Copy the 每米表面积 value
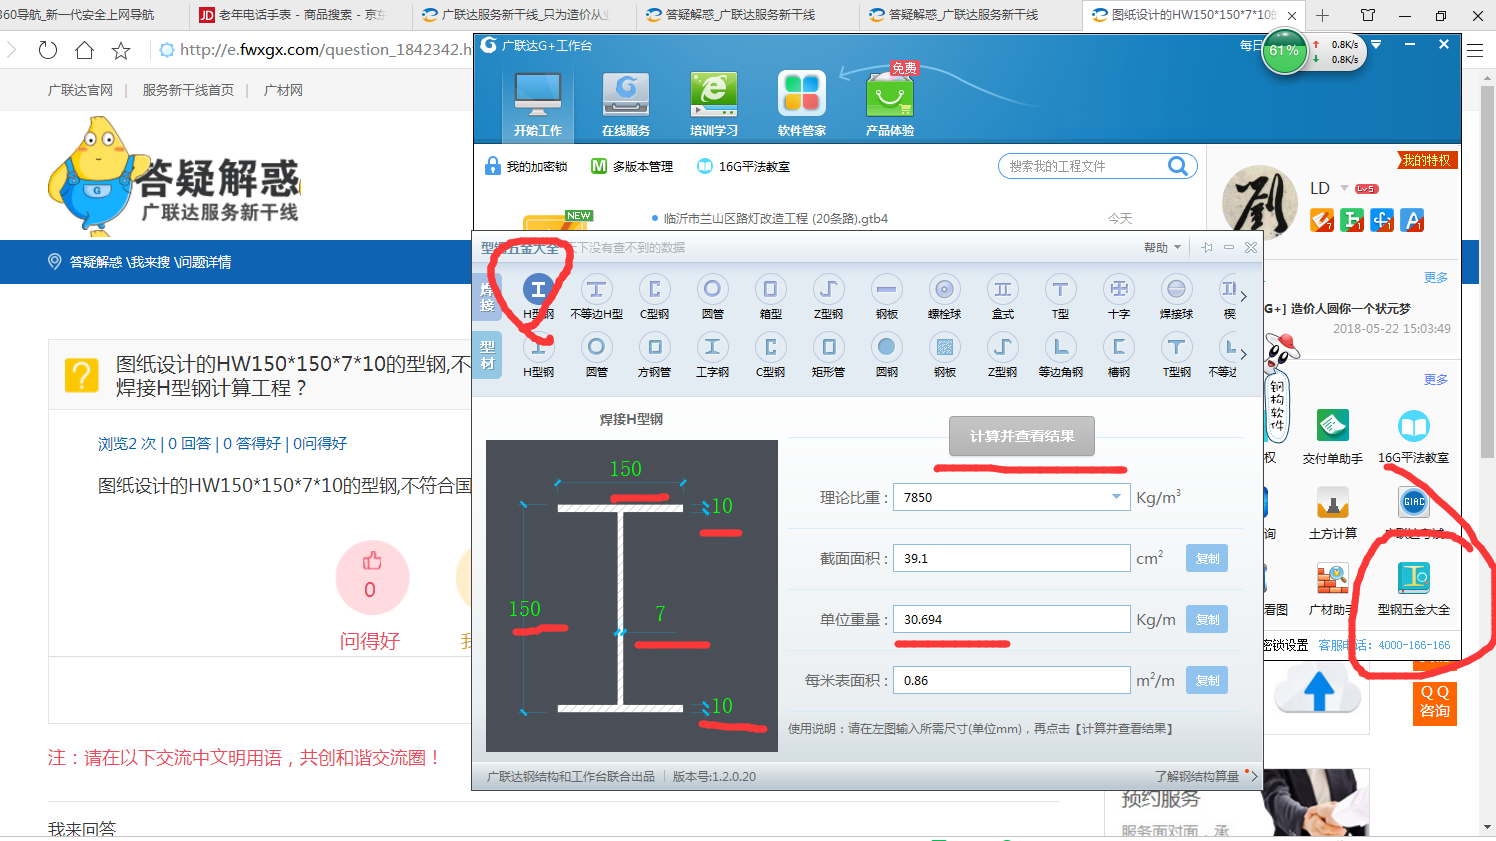The width and height of the screenshot is (1496, 841). (1207, 681)
